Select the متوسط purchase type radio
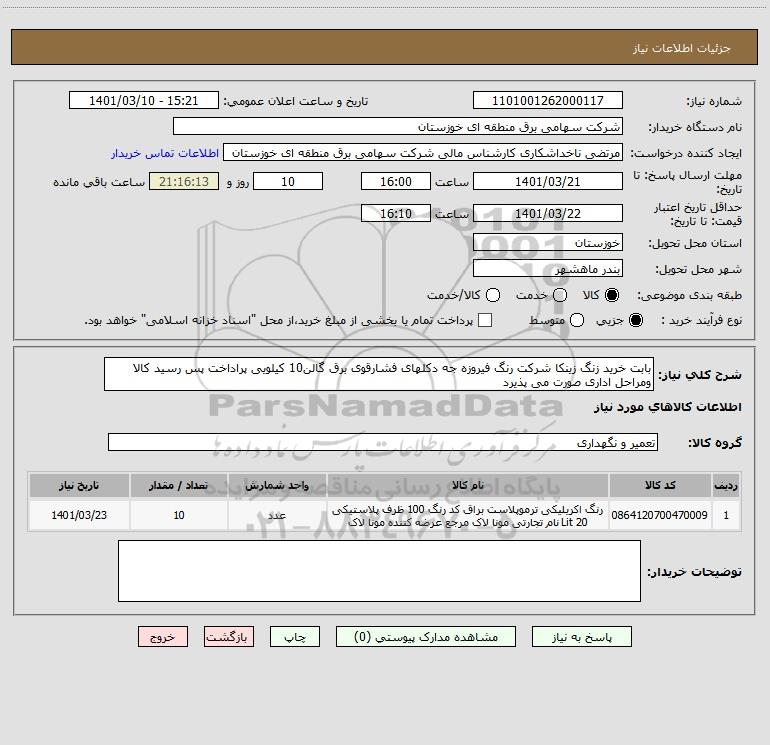770x745 pixels. [577, 320]
